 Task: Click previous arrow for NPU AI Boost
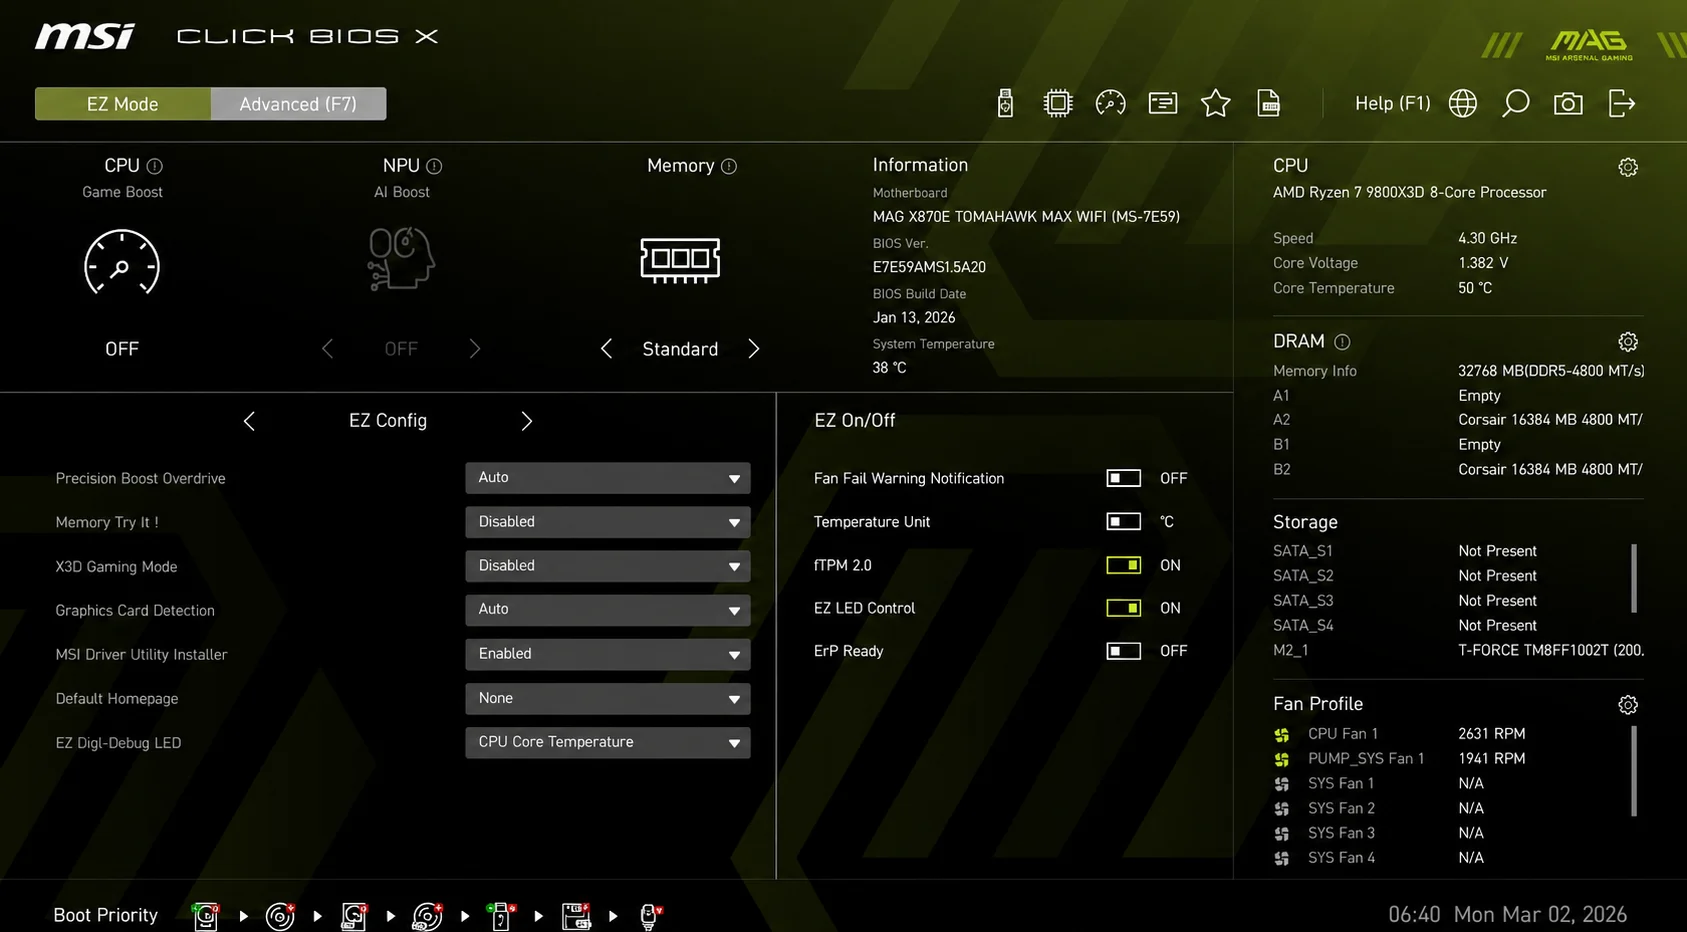point(327,348)
